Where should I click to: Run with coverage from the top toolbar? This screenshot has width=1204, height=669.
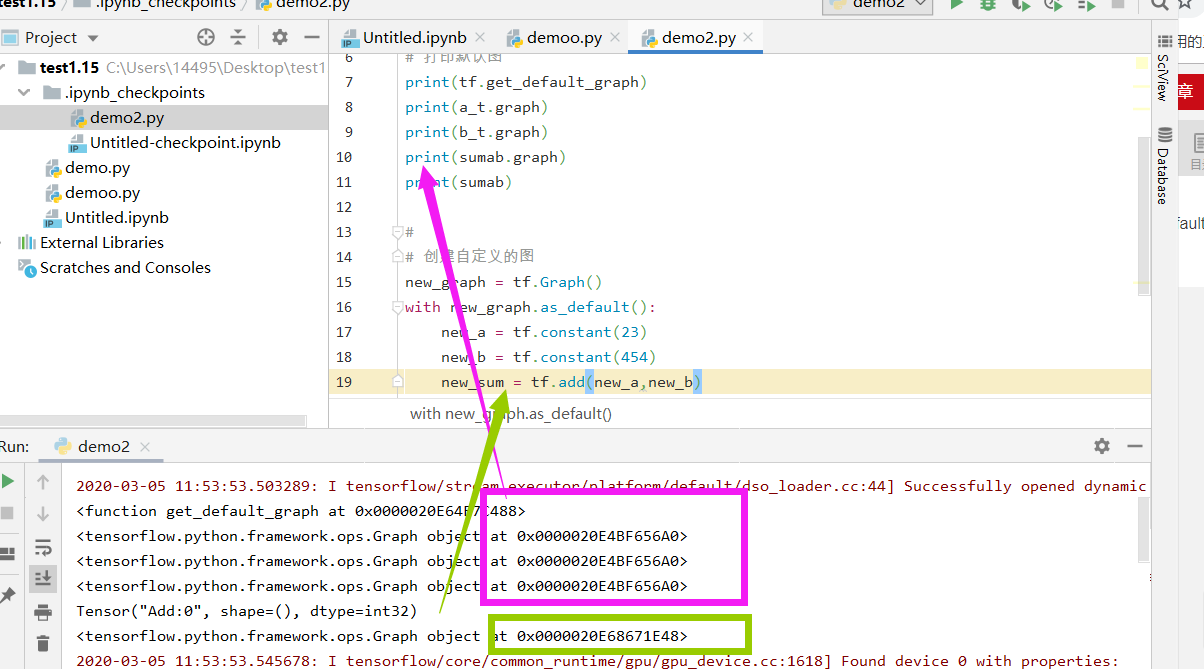click(1020, 4)
